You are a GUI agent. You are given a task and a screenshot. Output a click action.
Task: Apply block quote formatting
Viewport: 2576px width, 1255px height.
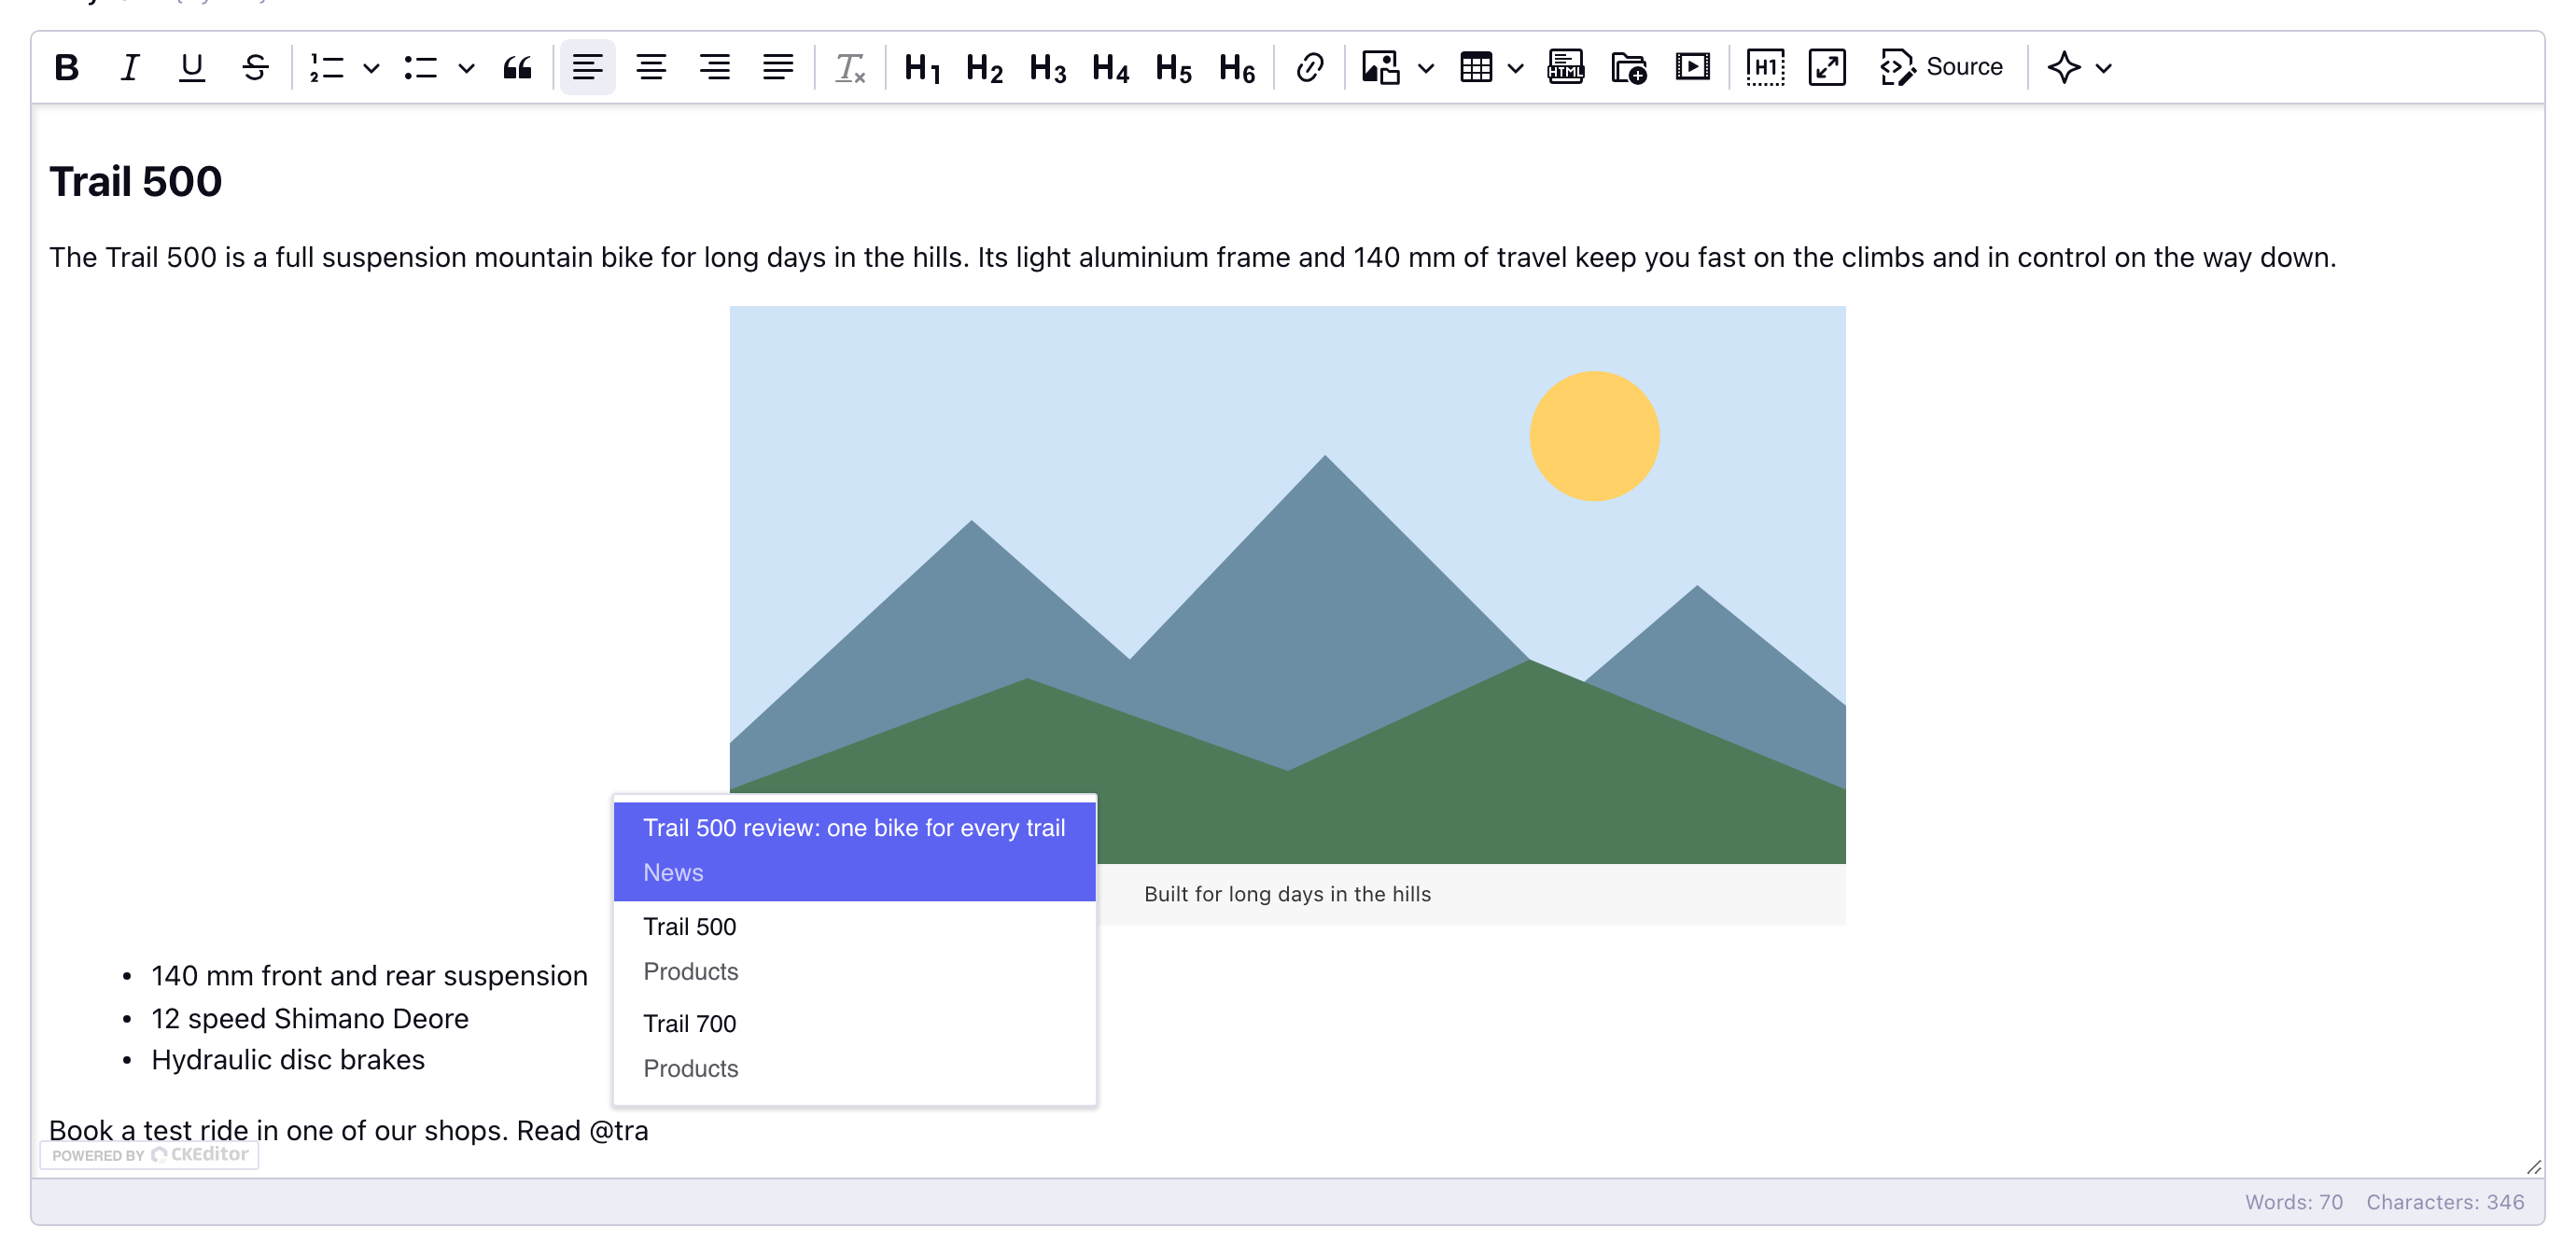click(517, 67)
